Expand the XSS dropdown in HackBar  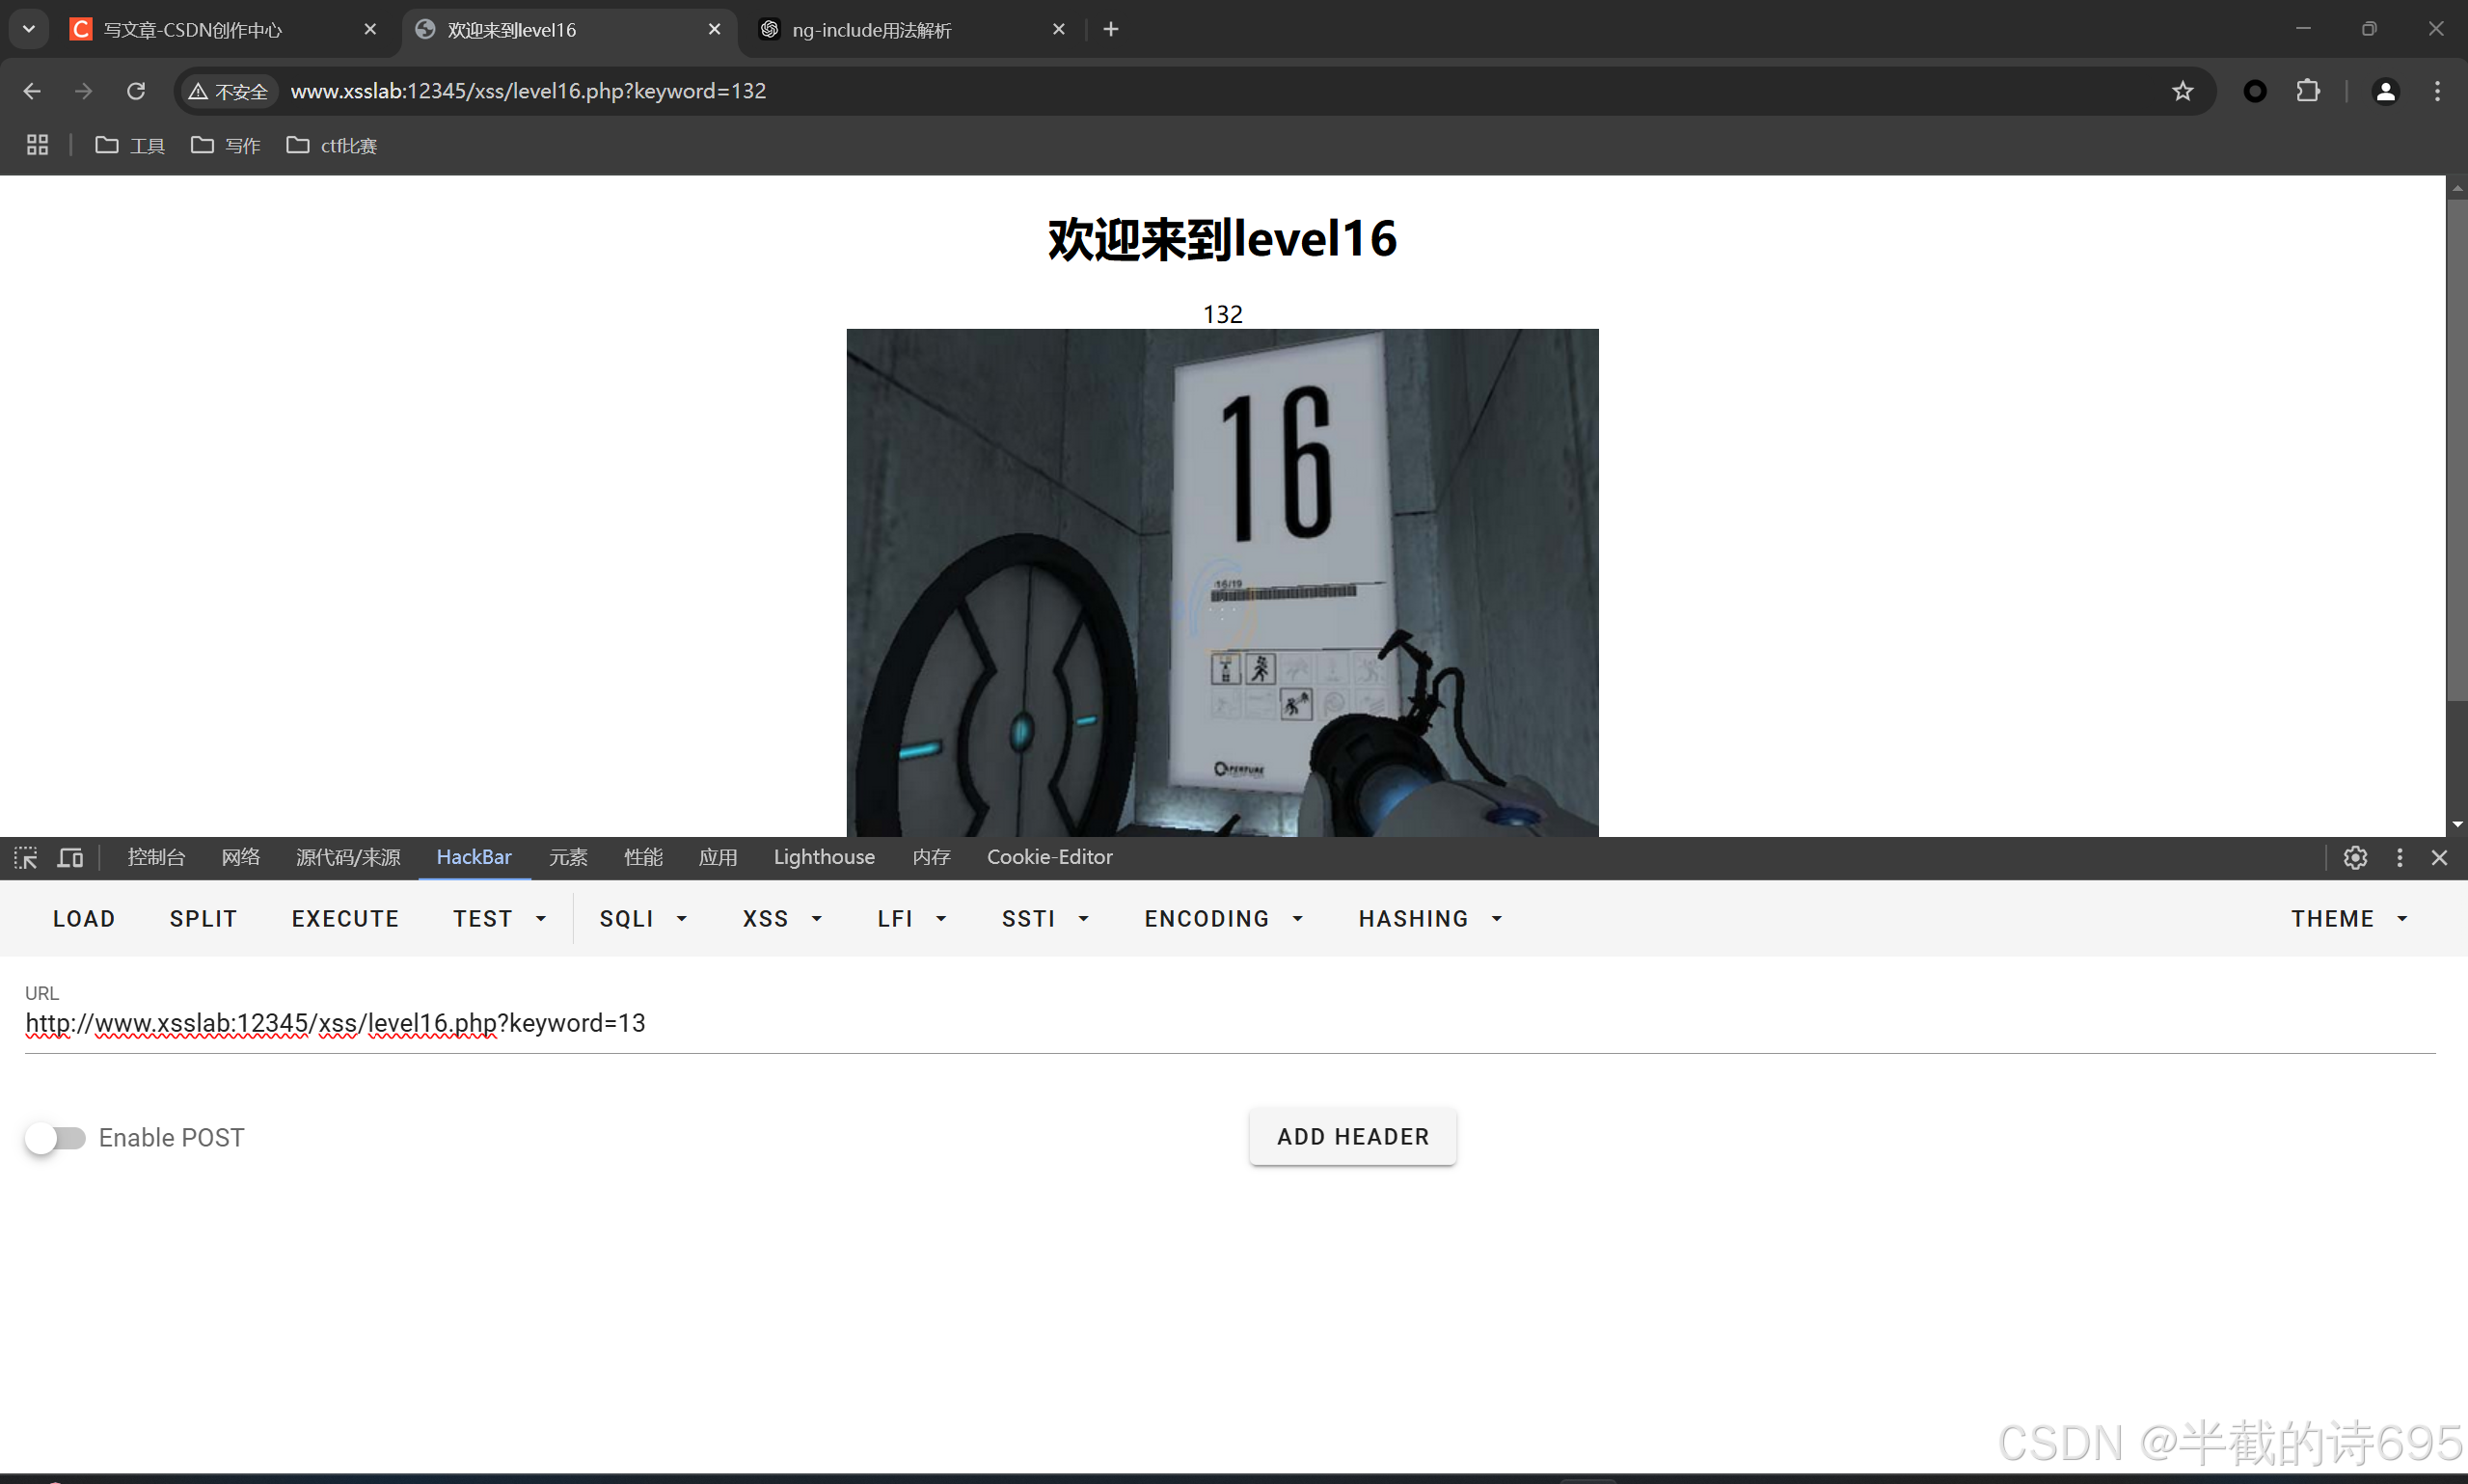coord(782,918)
